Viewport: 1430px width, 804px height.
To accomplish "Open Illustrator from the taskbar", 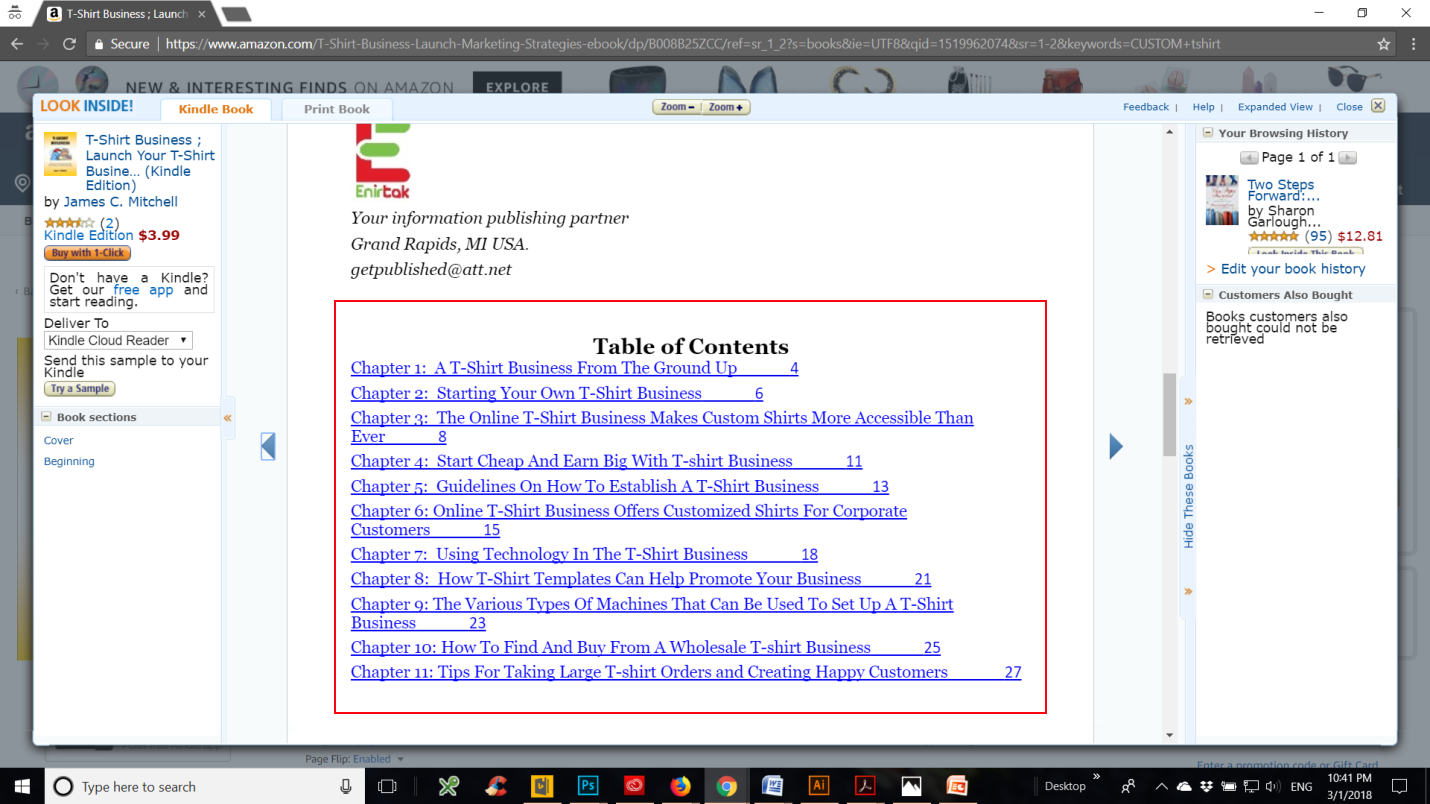I will (819, 787).
